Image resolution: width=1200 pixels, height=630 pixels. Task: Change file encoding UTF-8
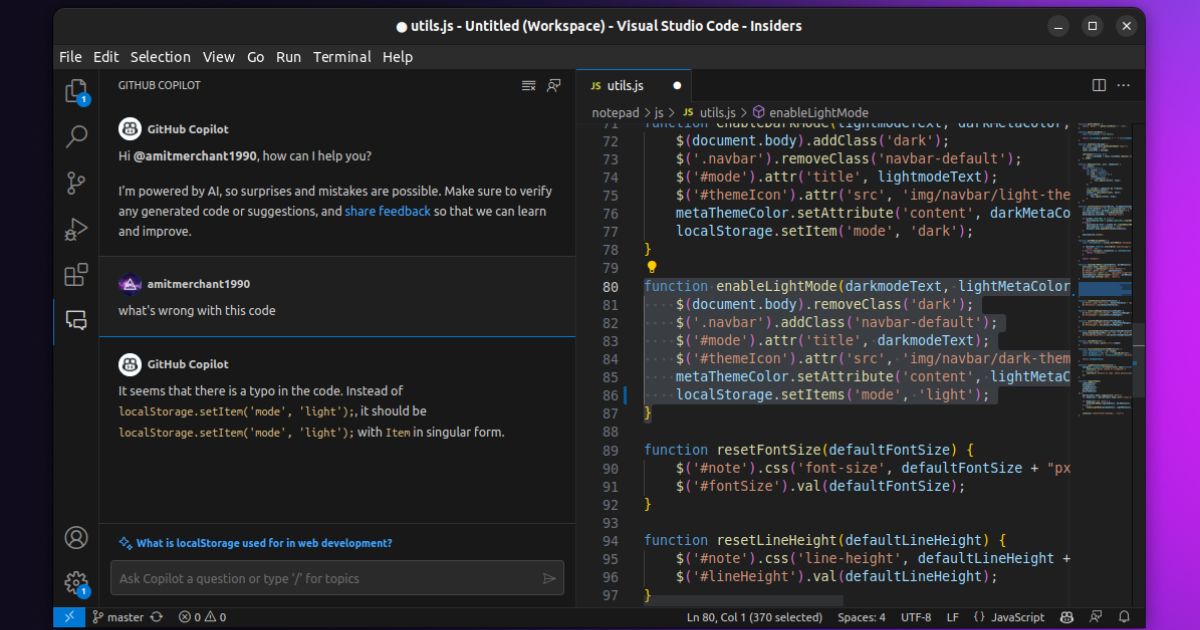click(916, 617)
